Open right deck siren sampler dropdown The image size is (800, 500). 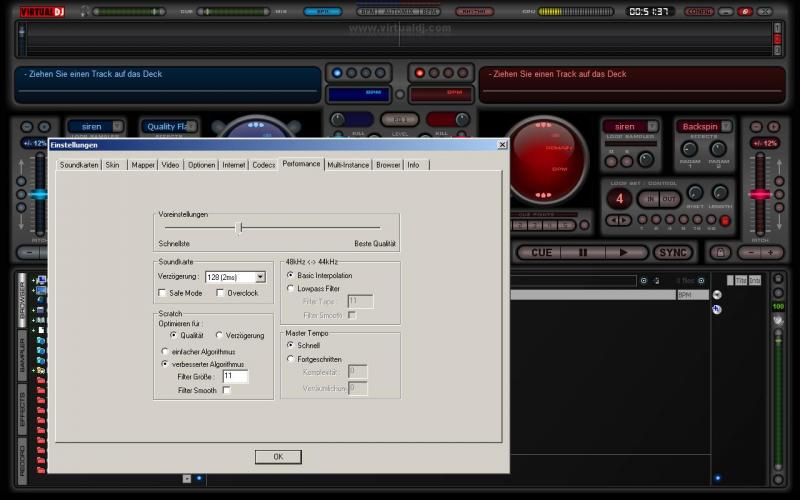[653, 126]
